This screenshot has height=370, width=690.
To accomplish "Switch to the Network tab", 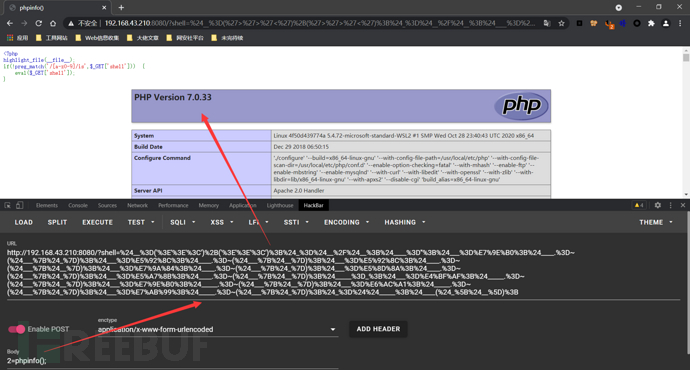I will coord(137,205).
